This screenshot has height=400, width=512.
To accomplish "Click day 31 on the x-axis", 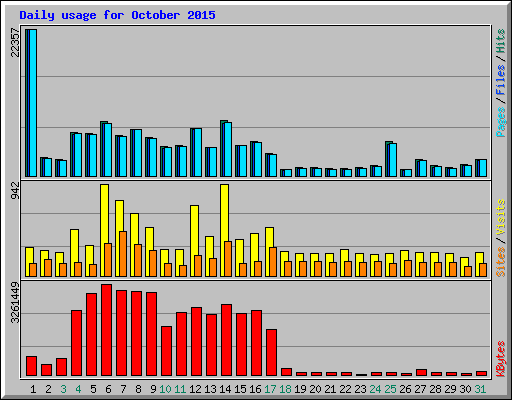I will point(480,389).
